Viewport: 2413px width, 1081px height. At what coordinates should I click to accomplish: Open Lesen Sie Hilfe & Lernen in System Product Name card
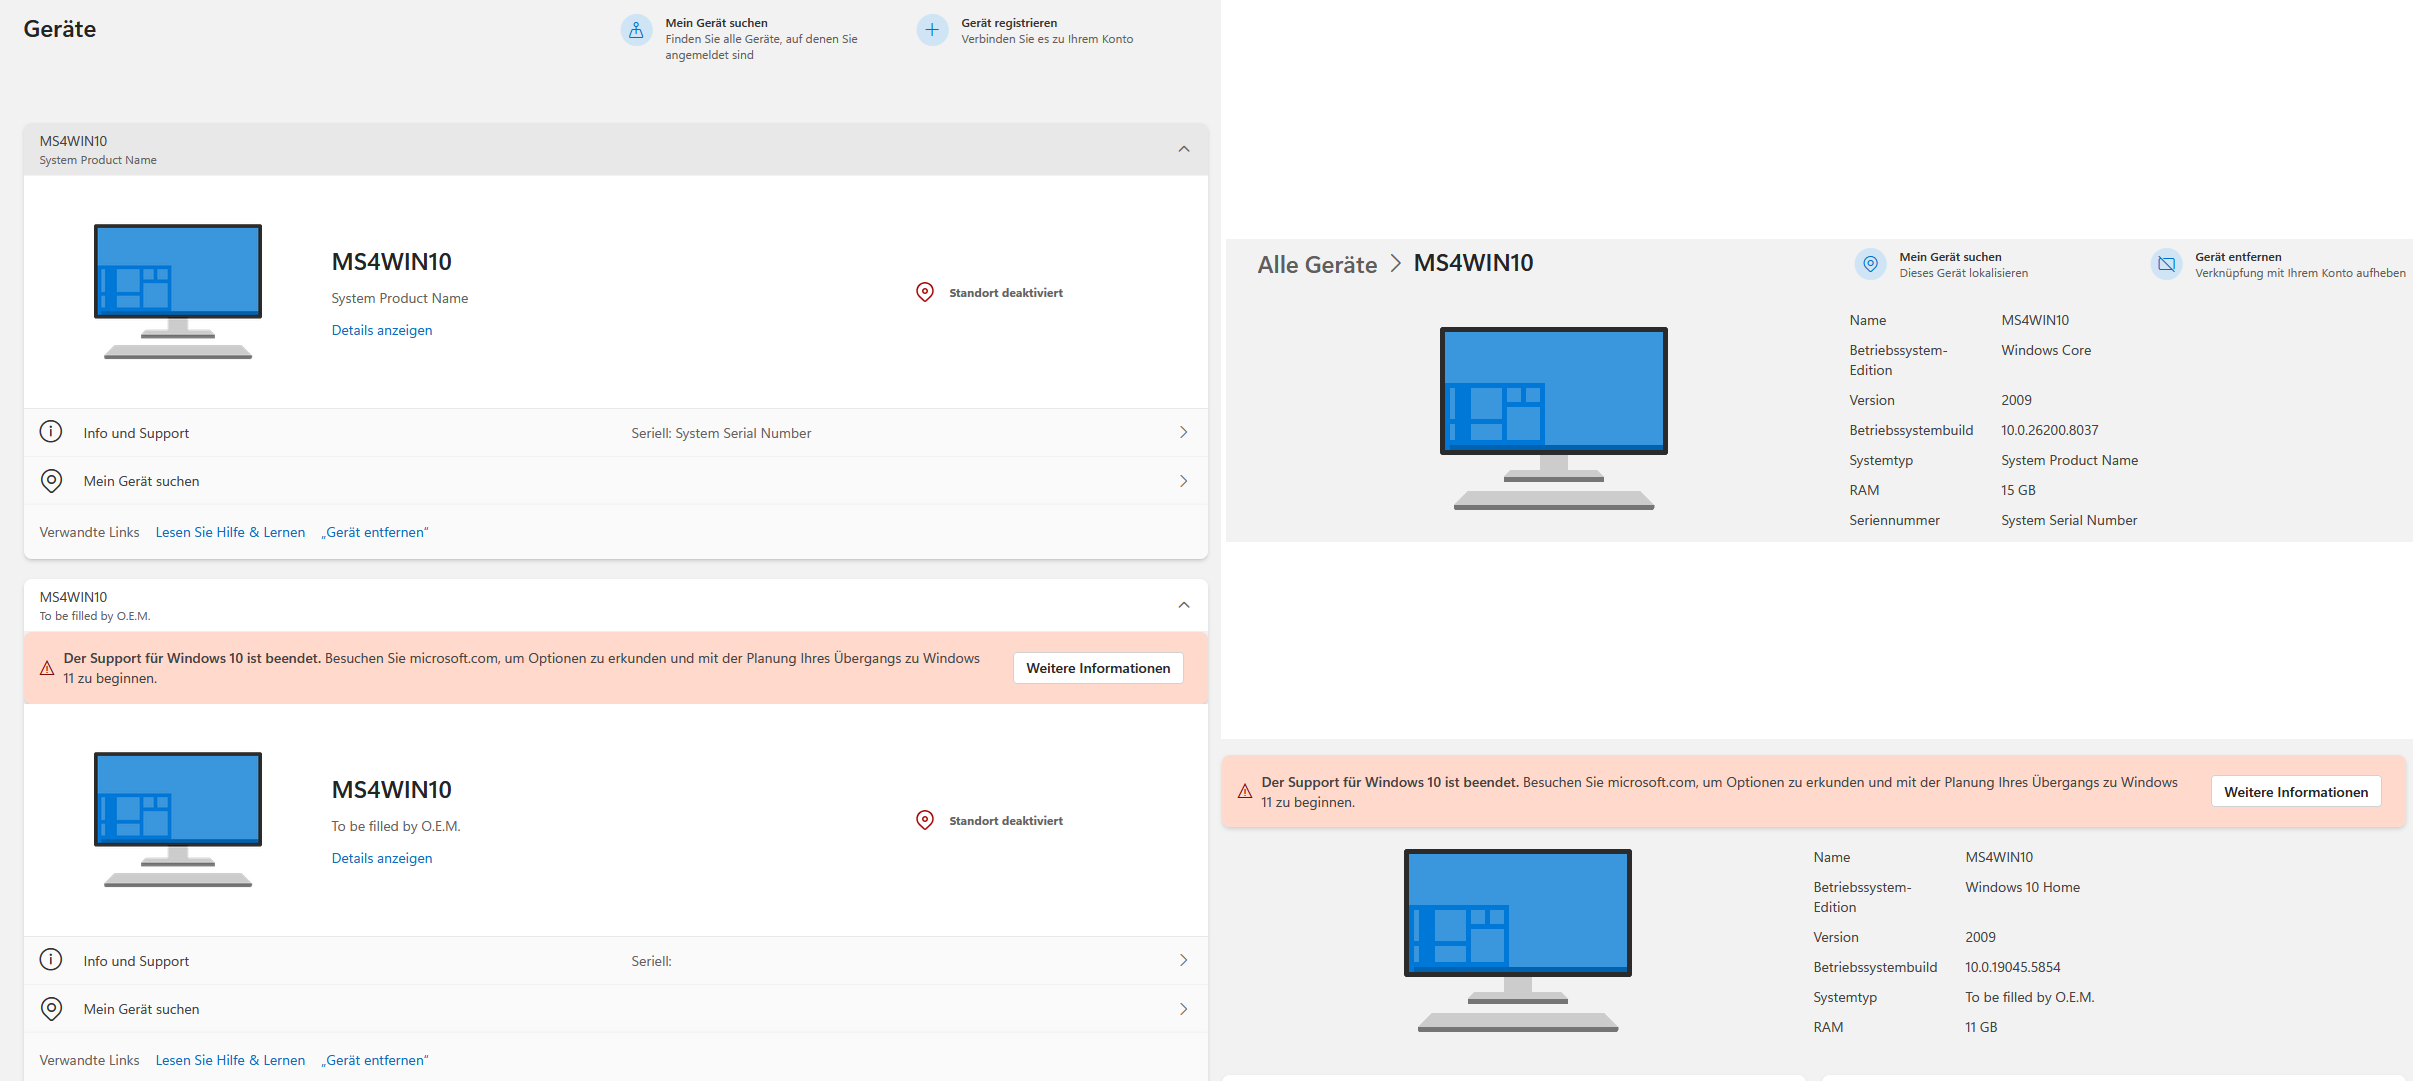tap(230, 532)
